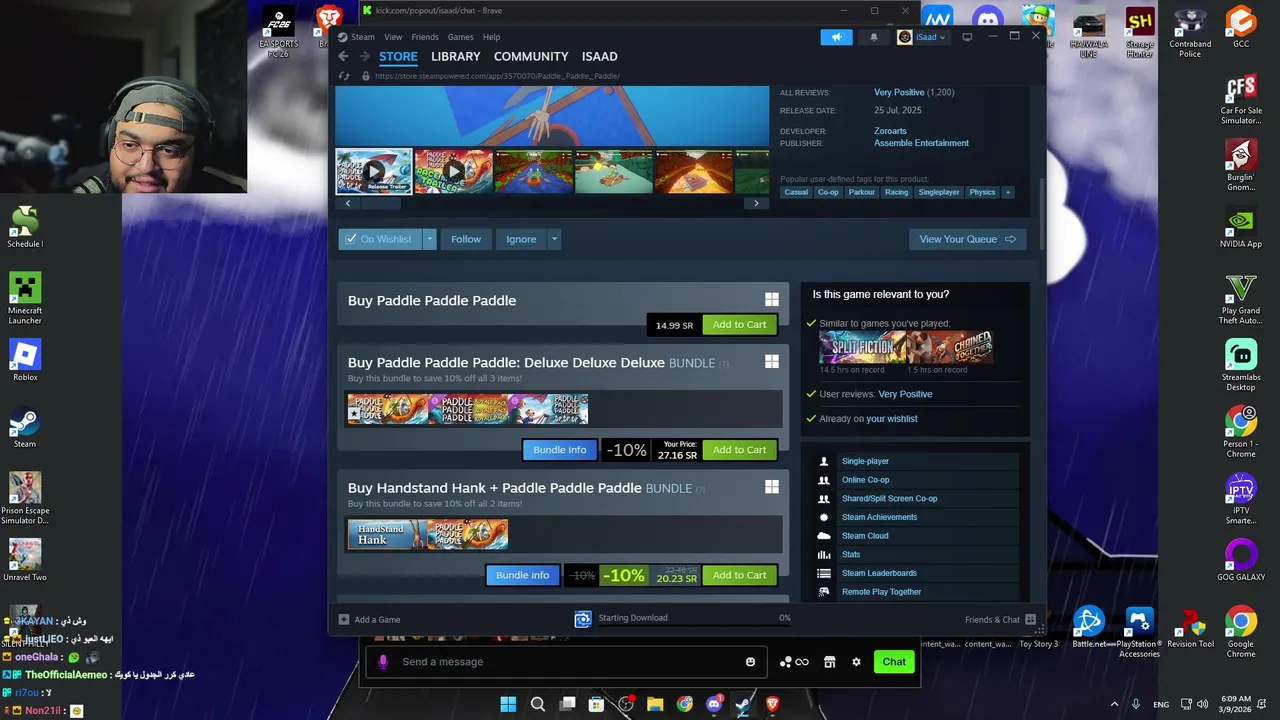Toggle the On Wishlist checkbox button
The width and height of the screenshot is (1280, 720).
tap(380, 239)
